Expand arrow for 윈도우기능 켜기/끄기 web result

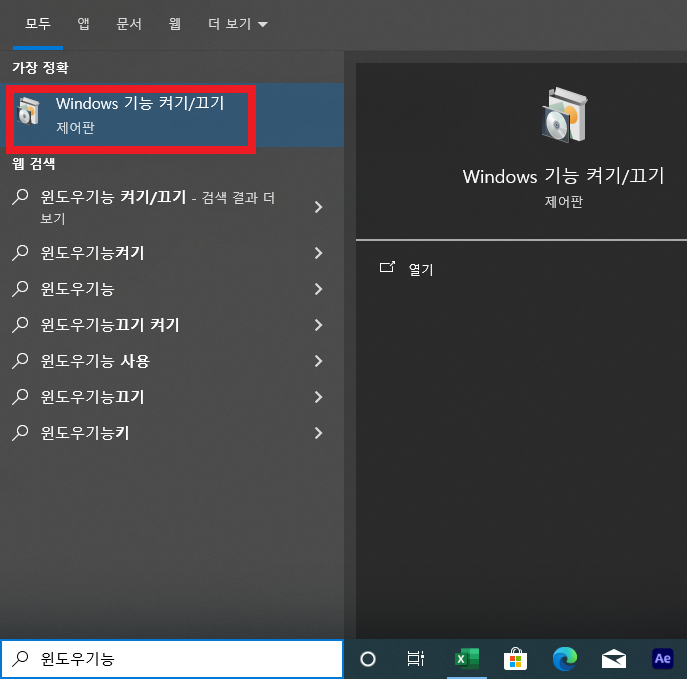tap(319, 207)
